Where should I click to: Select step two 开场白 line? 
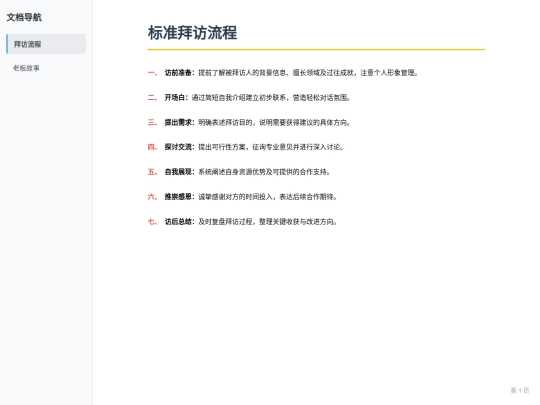pyautogui.click(x=249, y=97)
